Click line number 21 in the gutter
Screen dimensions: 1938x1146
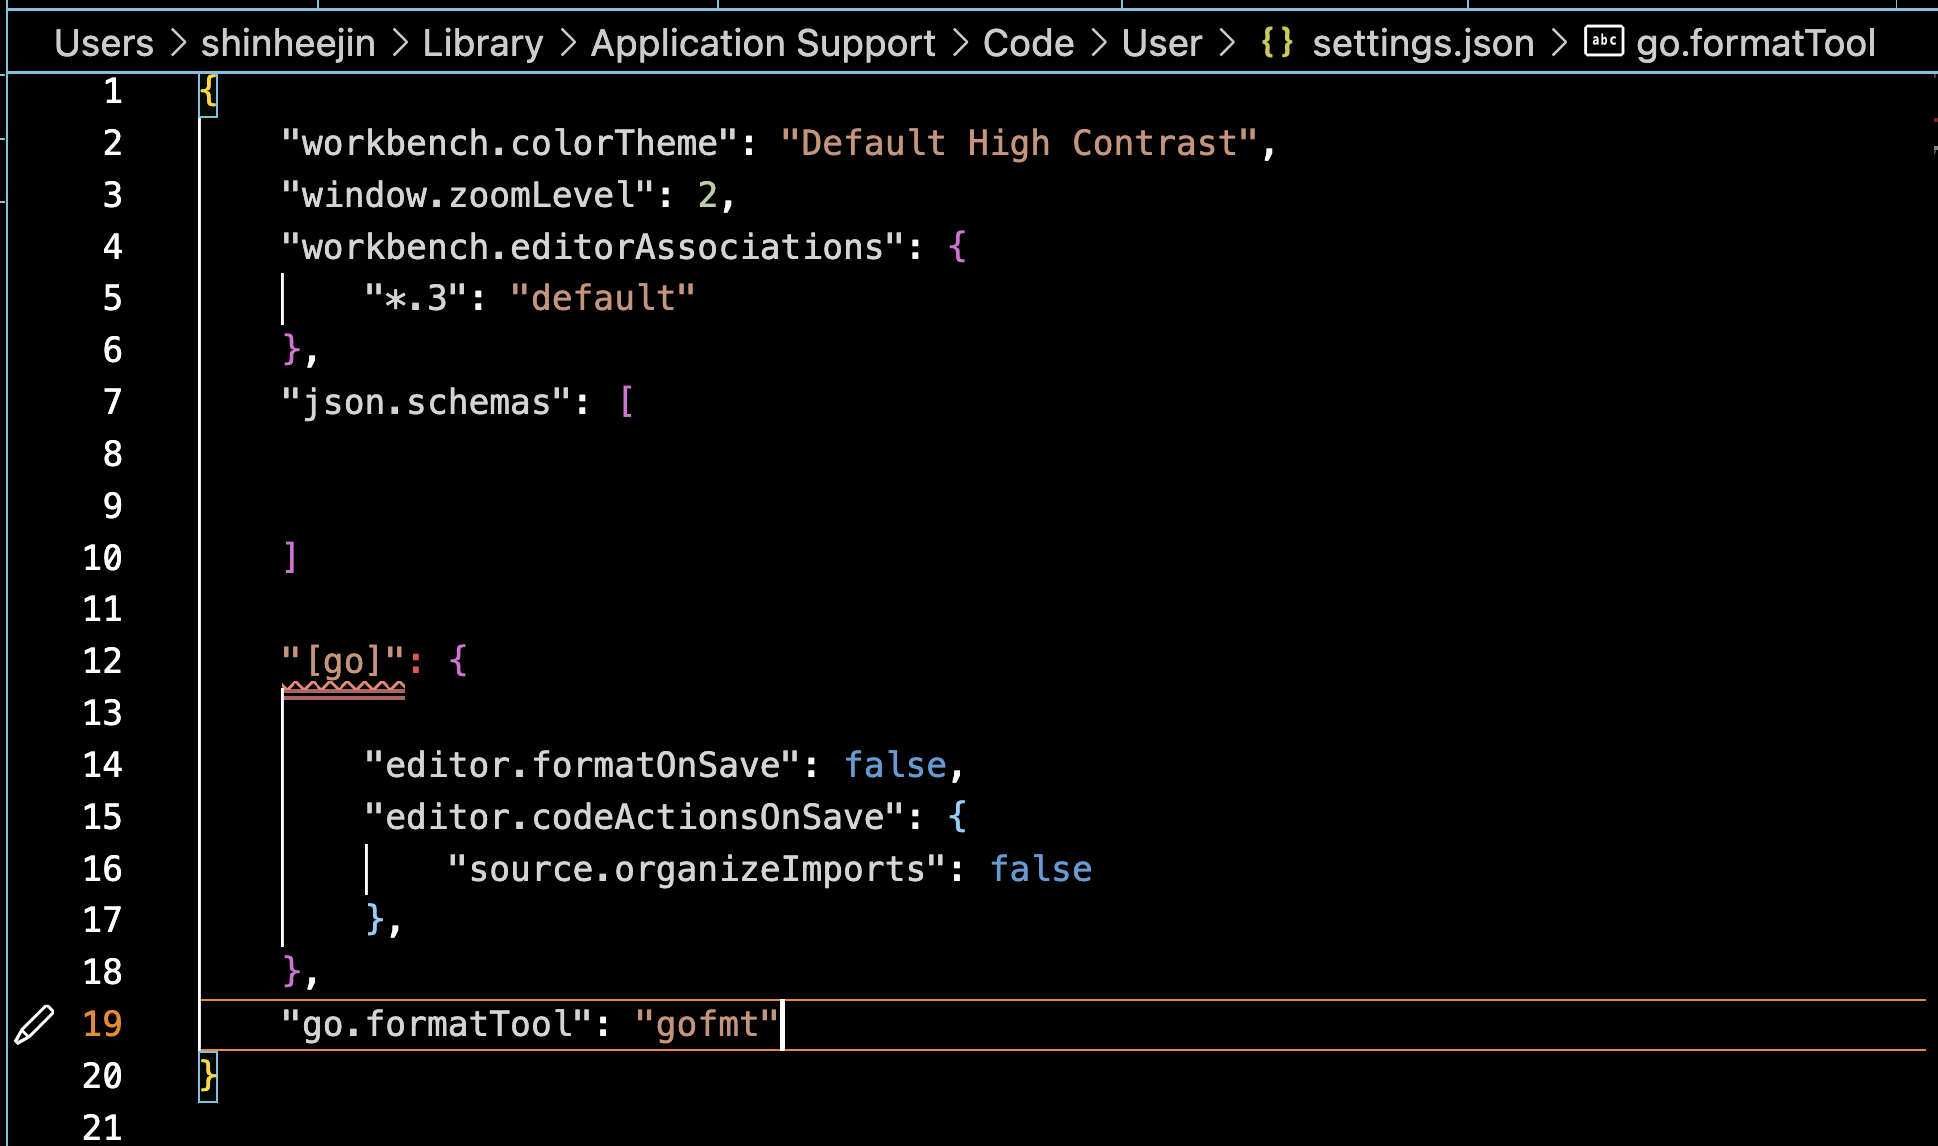click(102, 1128)
